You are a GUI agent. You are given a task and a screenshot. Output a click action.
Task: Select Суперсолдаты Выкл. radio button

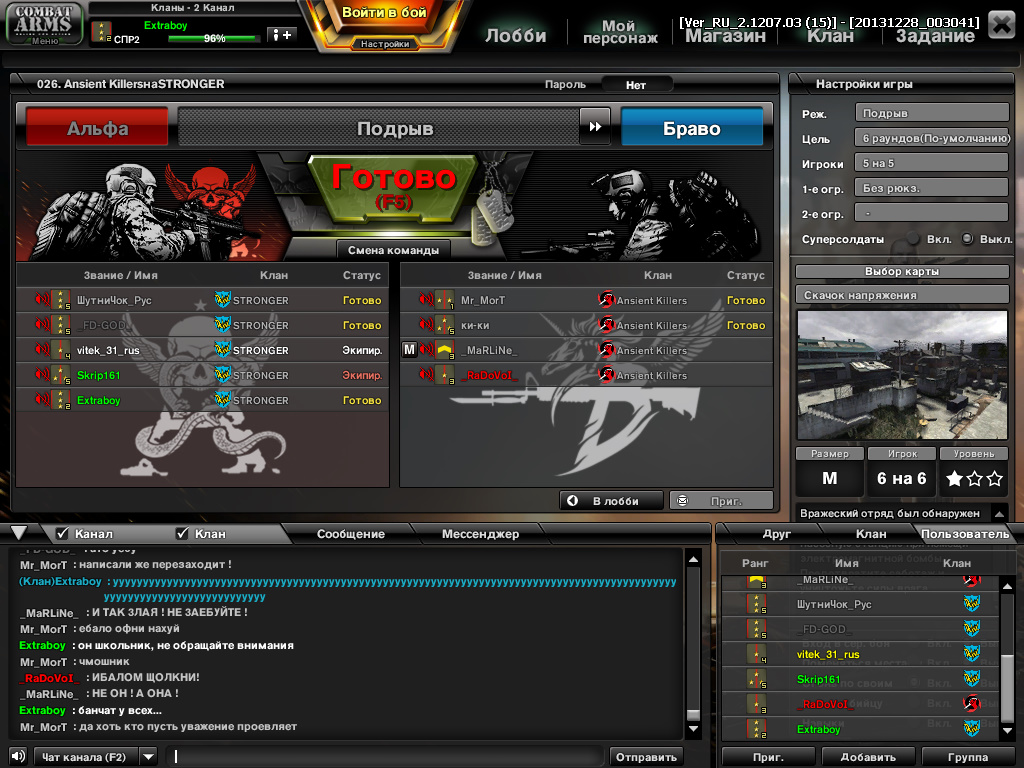pyautogui.click(x=968, y=239)
